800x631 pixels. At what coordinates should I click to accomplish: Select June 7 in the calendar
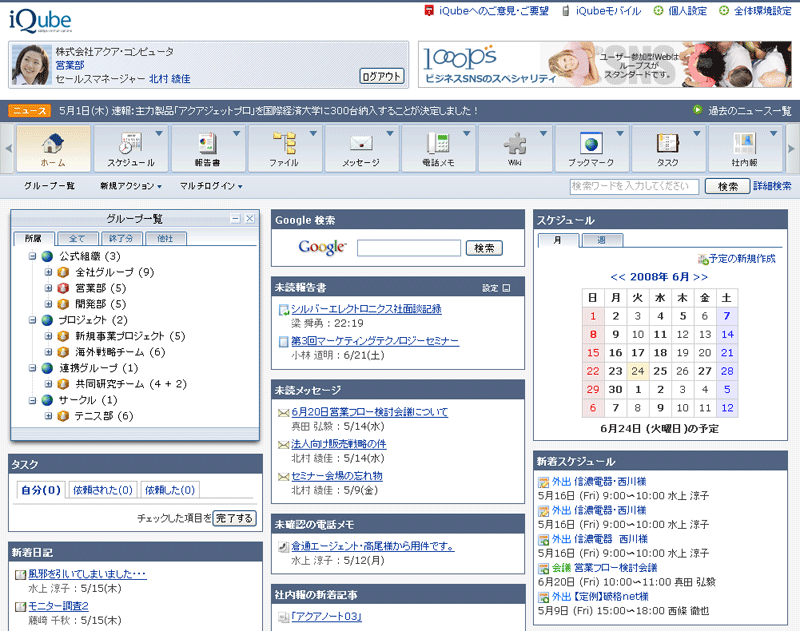727,316
